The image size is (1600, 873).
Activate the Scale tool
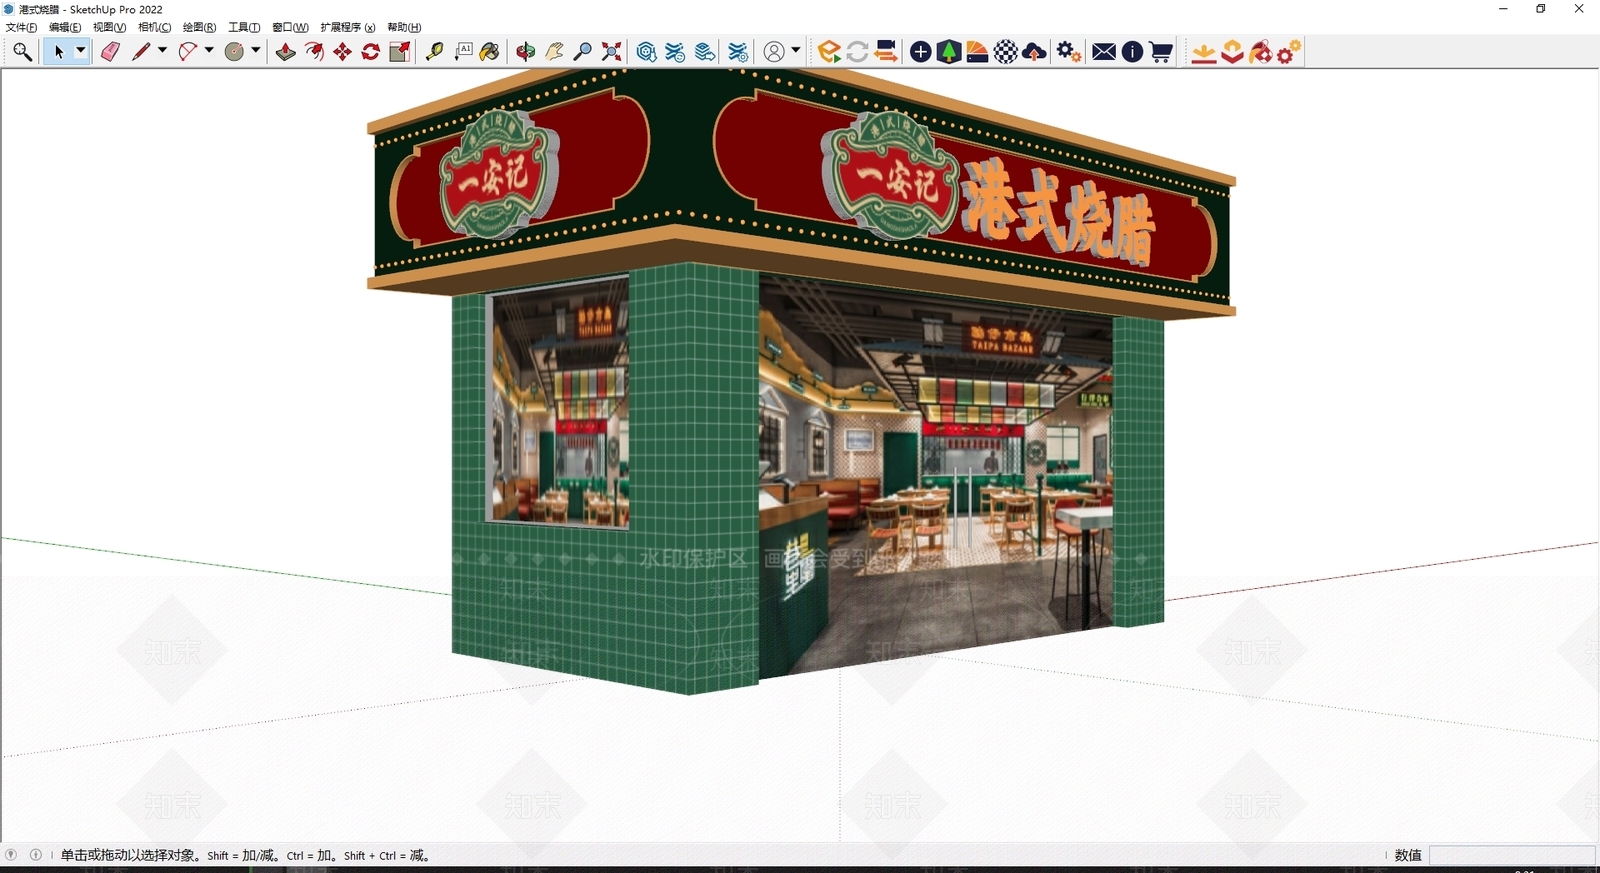pyautogui.click(x=400, y=52)
